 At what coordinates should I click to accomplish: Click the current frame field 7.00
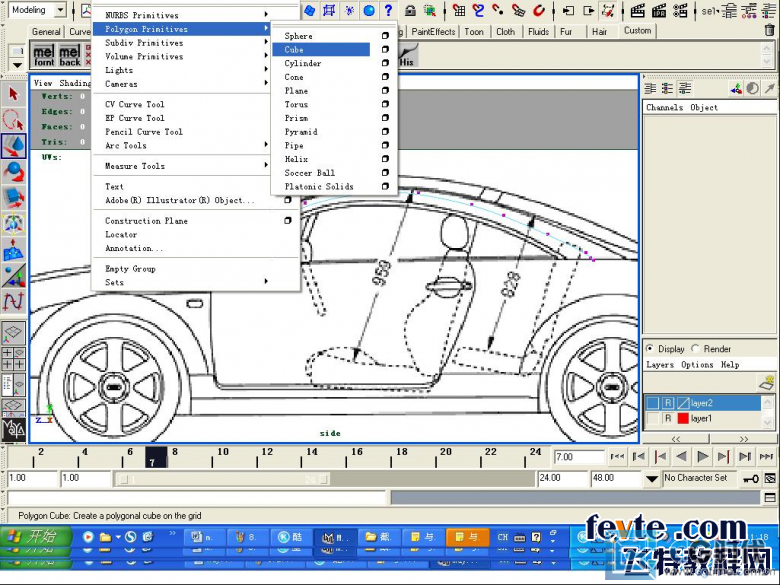[579, 457]
